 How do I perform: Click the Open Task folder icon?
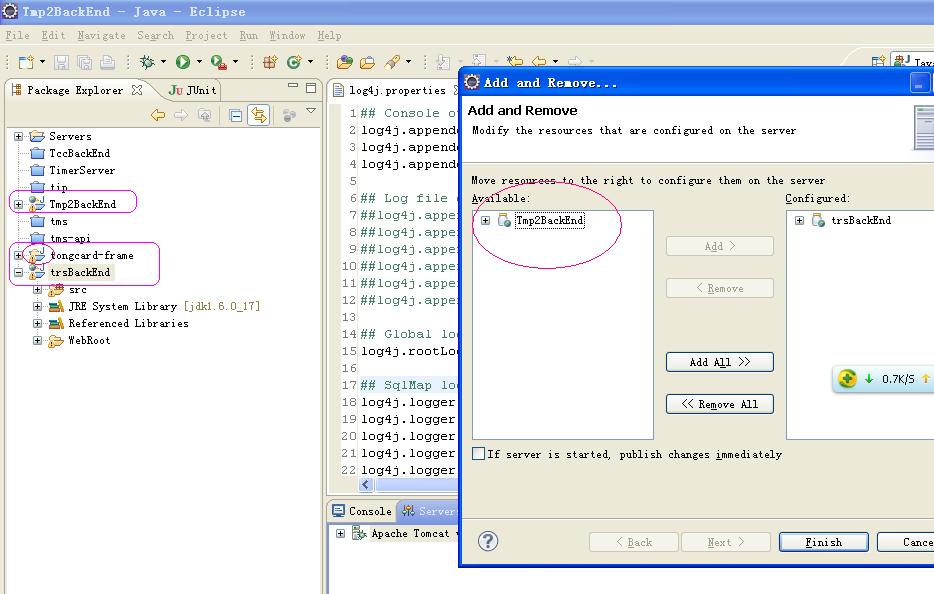point(368,62)
